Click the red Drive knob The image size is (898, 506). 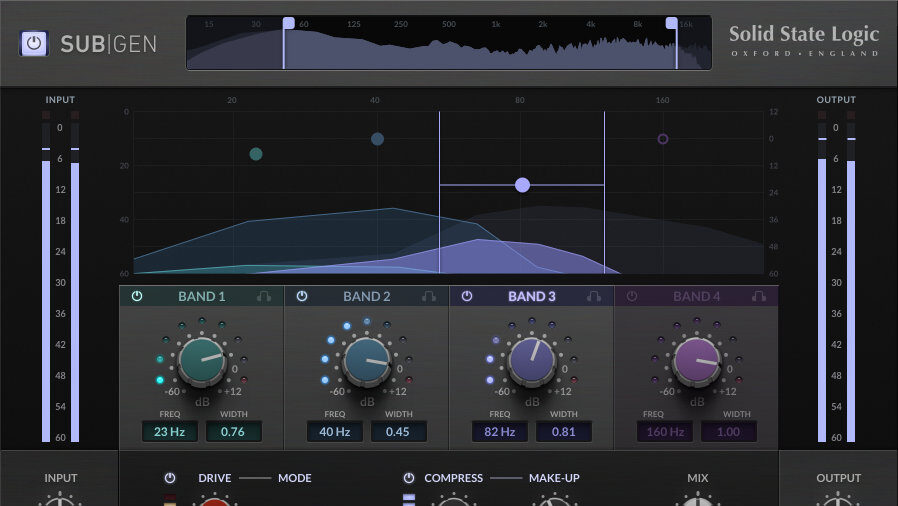215,502
